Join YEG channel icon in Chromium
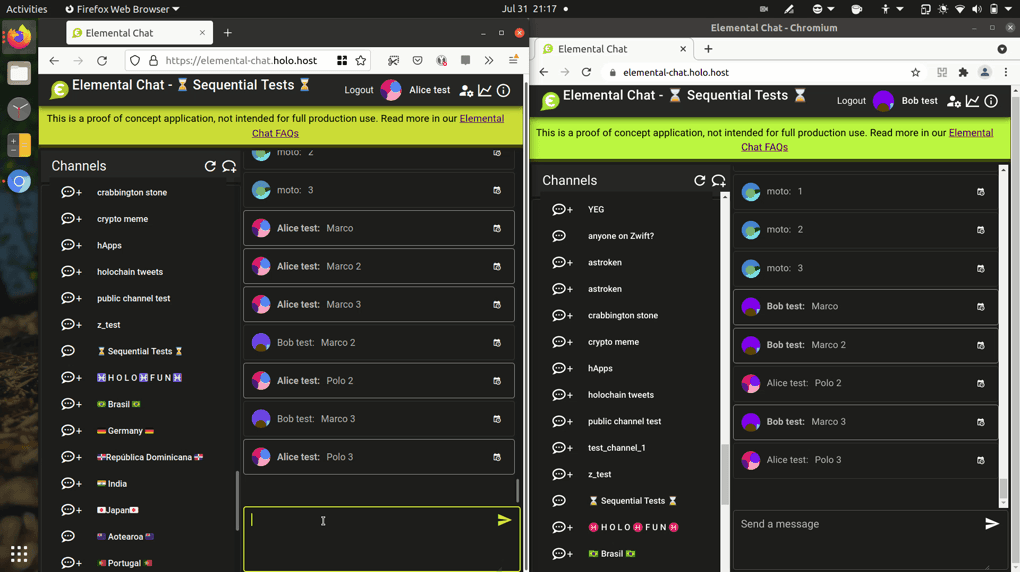This screenshot has width=1020, height=572. 562,210
